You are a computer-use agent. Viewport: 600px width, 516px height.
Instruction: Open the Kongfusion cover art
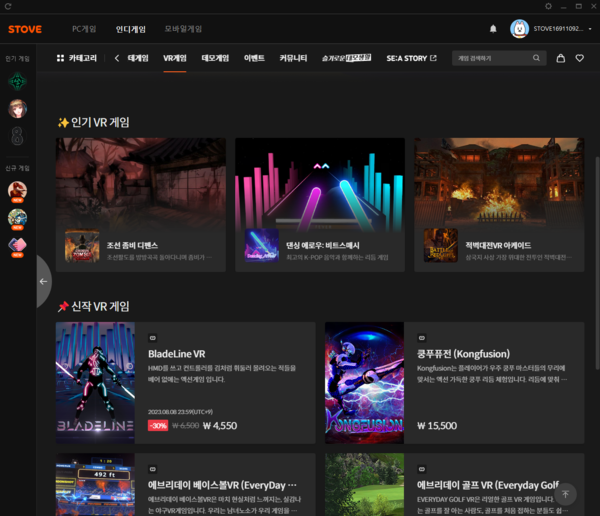[364, 383]
